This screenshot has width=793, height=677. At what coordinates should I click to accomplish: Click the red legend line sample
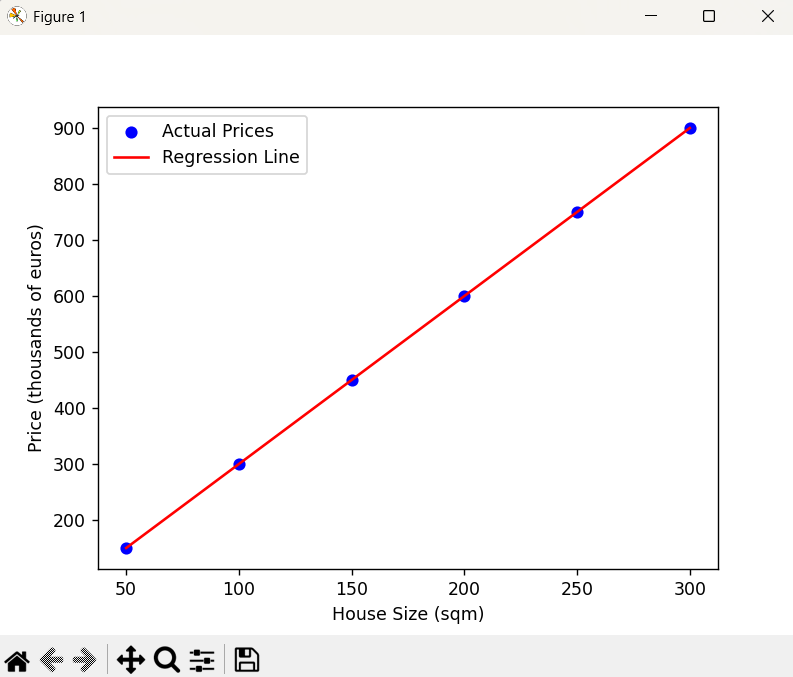point(132,158)
